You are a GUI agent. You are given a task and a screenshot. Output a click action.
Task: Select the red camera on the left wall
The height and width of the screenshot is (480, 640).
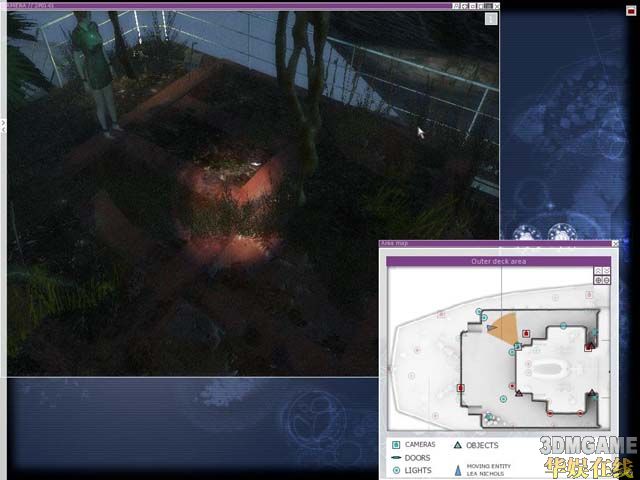point(461,388)
